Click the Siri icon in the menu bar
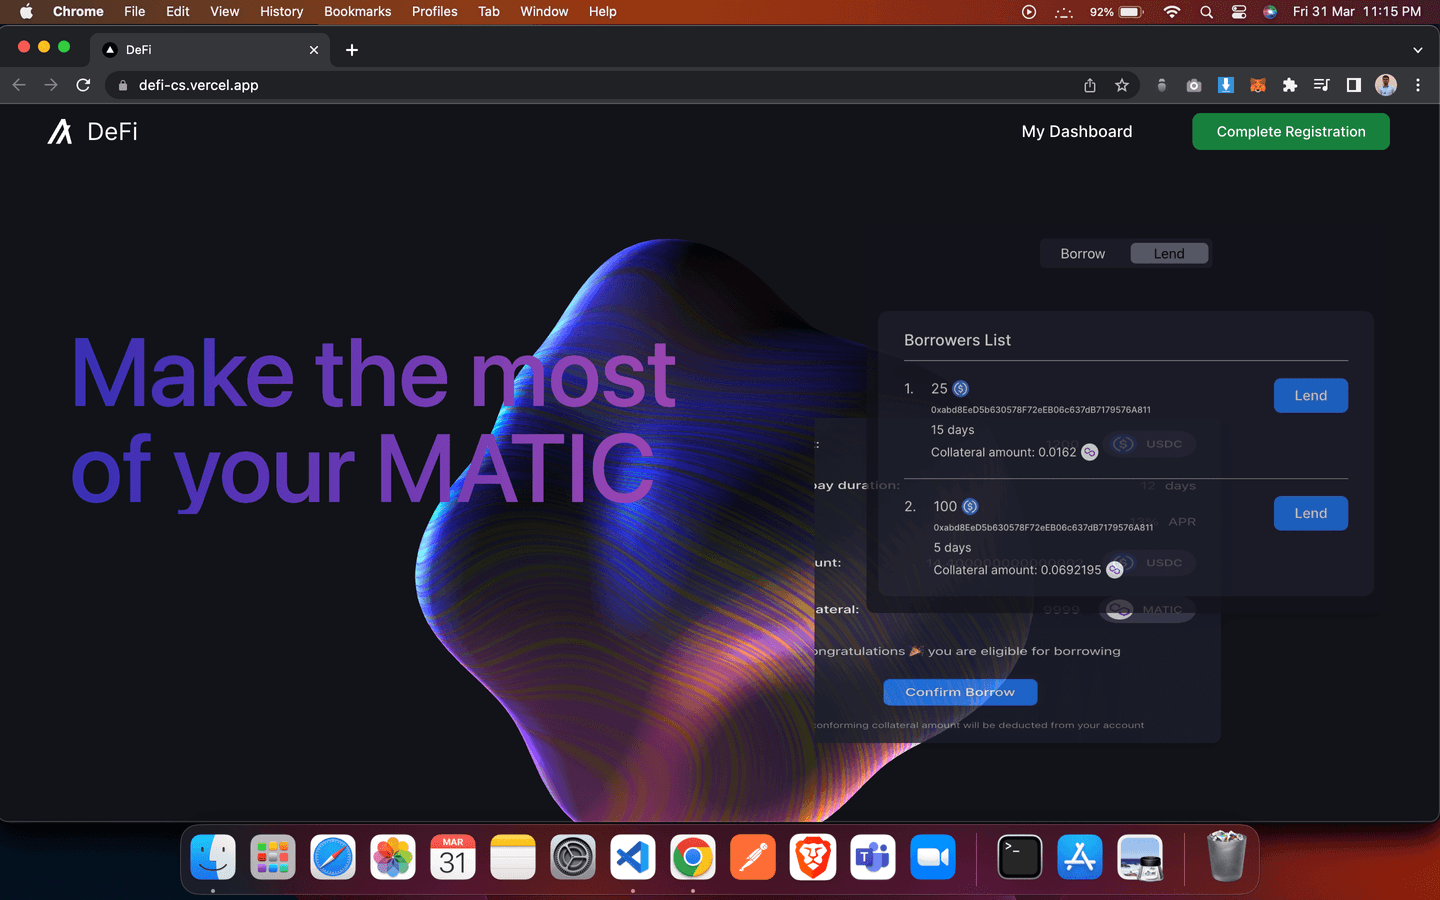Image resolution: width=1440 pixels, height=900 pixels. click(x=1270, y=12)
